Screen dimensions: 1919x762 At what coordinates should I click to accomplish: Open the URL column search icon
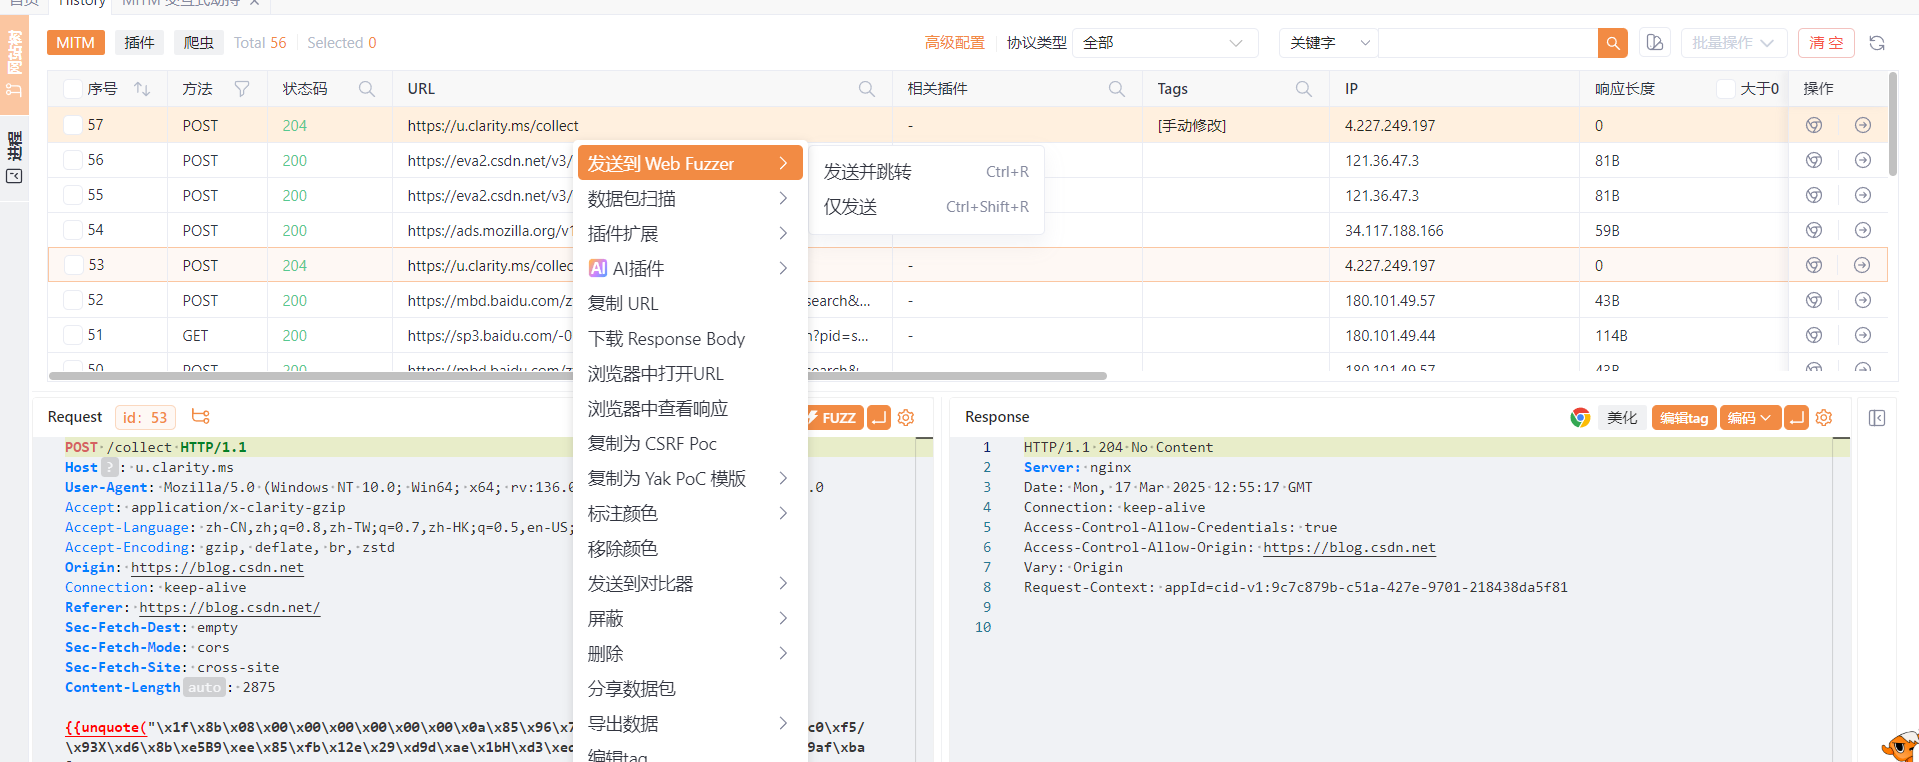point(867,89)
